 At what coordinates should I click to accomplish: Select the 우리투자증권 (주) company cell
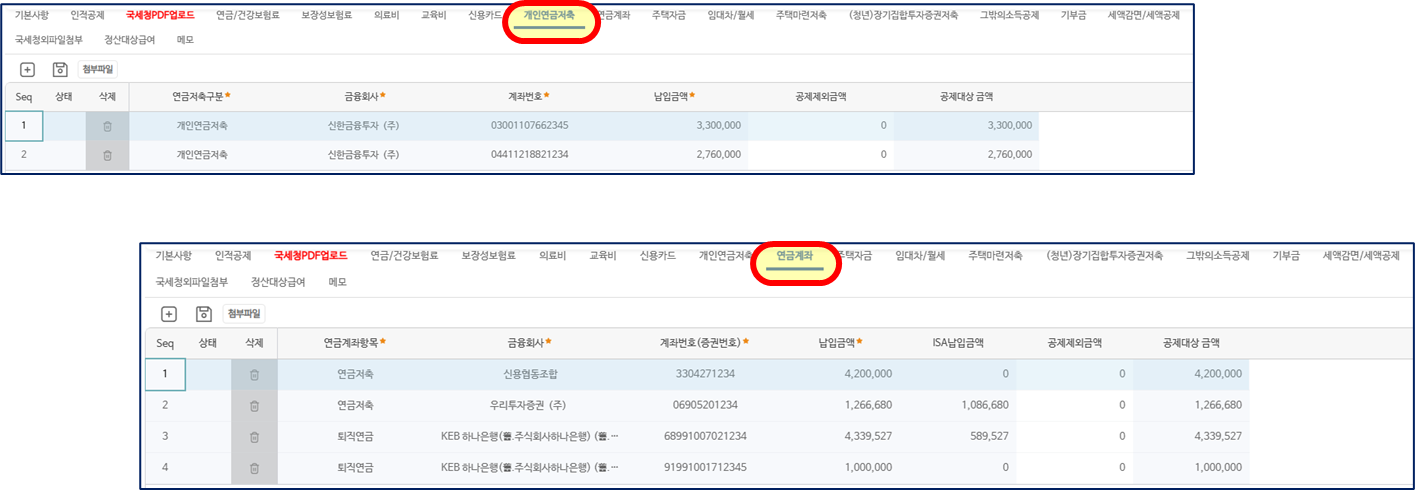(x=531, y=405)
